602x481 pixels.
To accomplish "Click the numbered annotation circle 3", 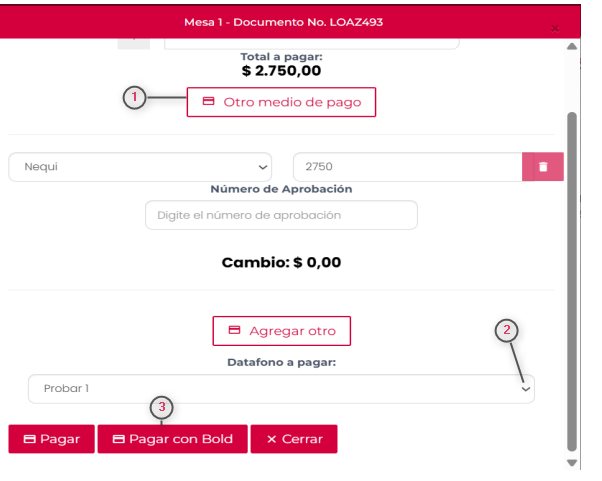I will point(162,407).
